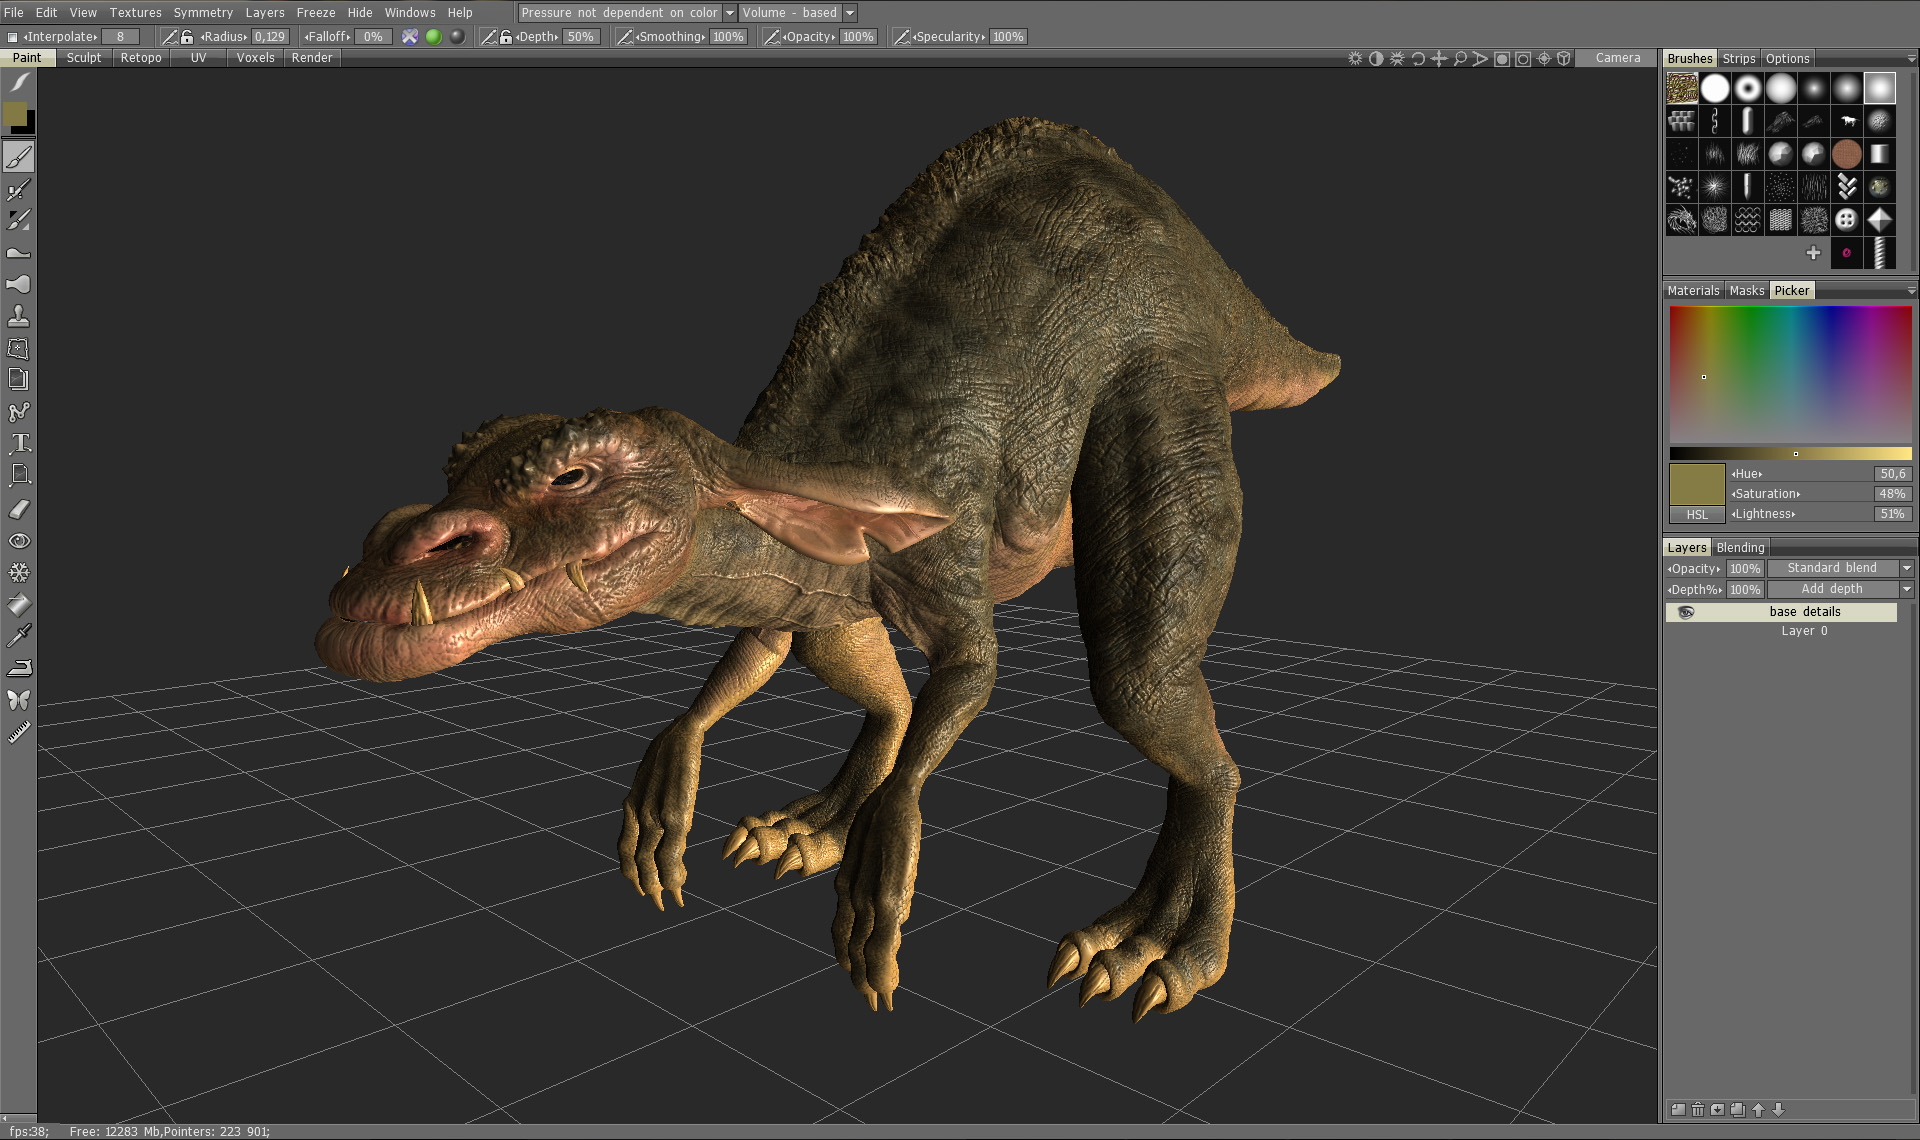This screenshot has width=1920, height=1140.
Task: Click the delete layer trash icon
Action: point(1698,1109)
